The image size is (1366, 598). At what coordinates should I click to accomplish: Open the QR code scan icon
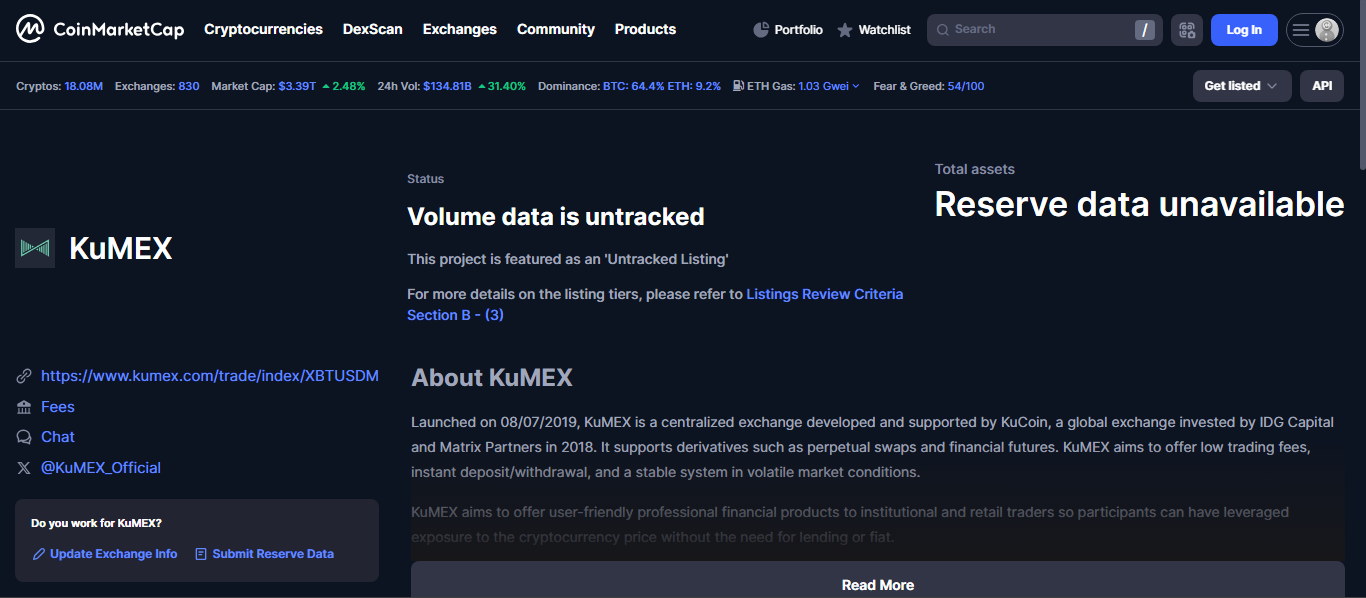(x=1187, y=30)
